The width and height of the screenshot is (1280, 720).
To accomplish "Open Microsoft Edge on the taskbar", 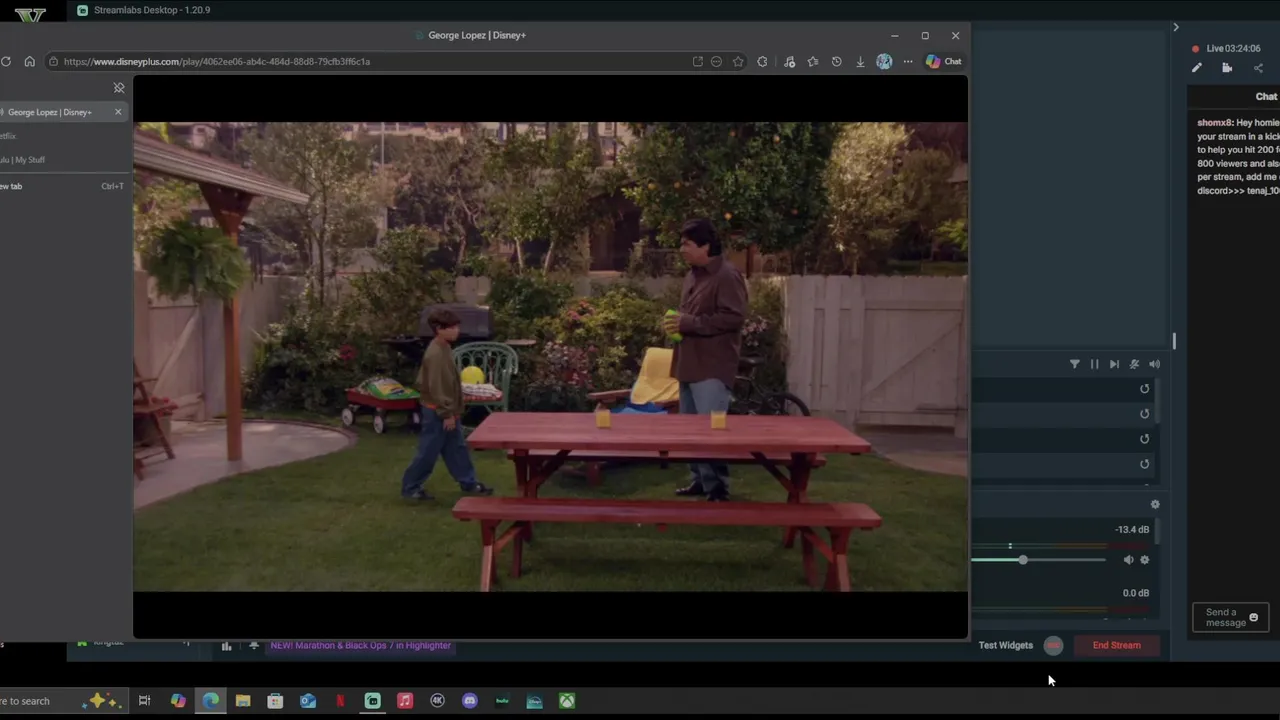I will [211, 701].
